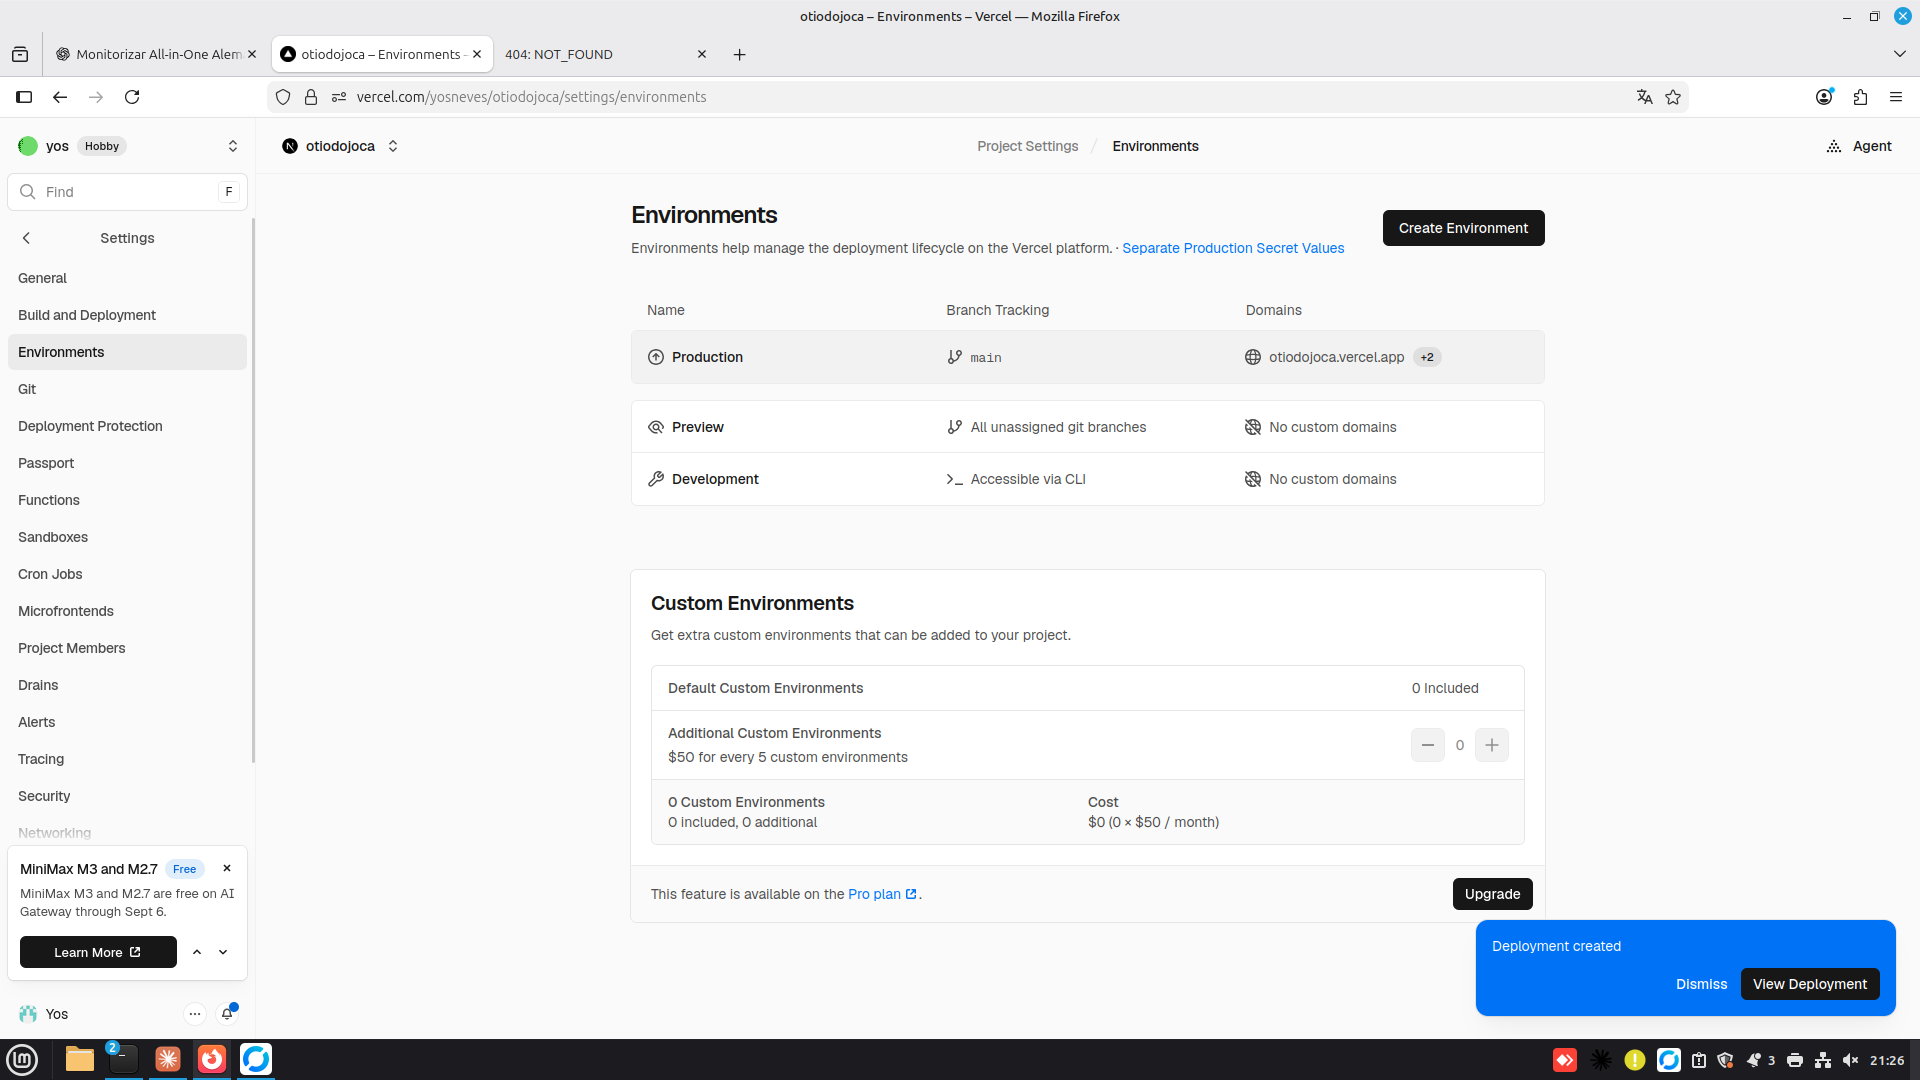Click Learn More on MiniMax card
Viewport: 1920px width, 1080px height.
pos(98,952)
